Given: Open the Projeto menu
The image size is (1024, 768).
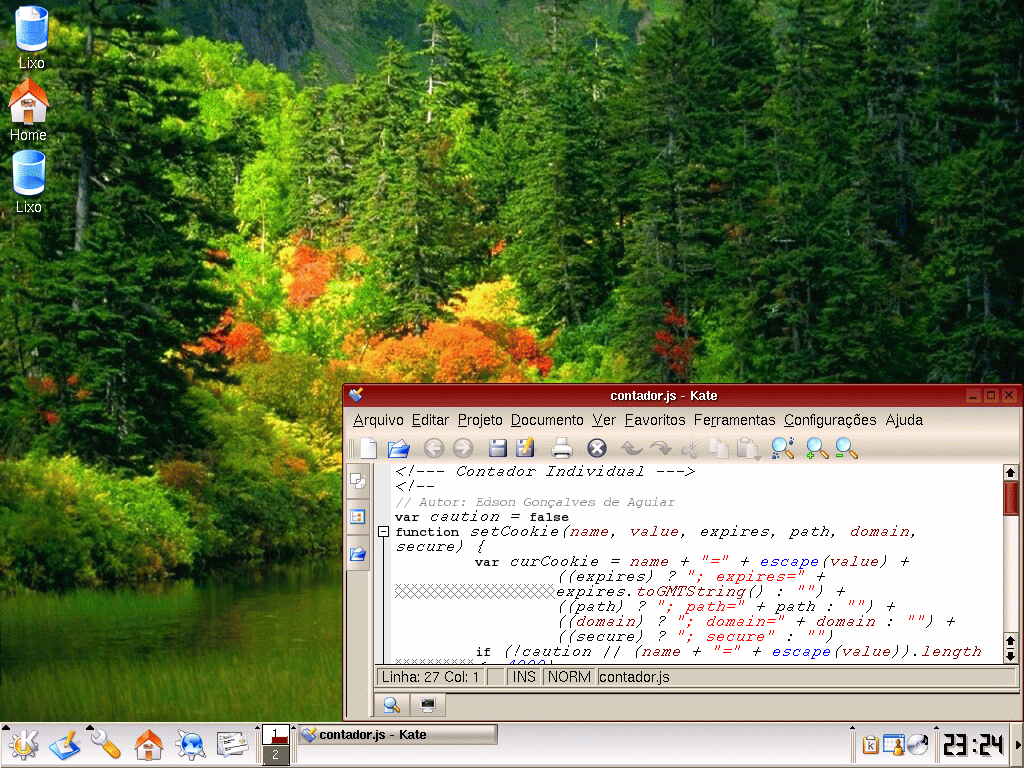Looking at the screenshot, I should pos(480,420).
